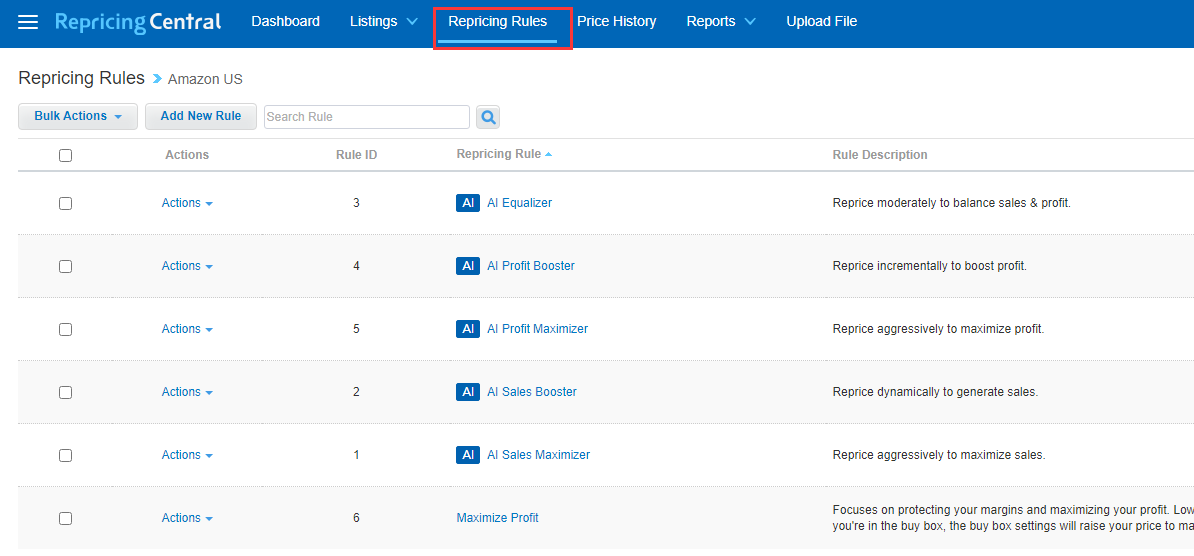Open Actions dropdown for AI Sales Booster
1194x556 pixels.
[187, 391]
